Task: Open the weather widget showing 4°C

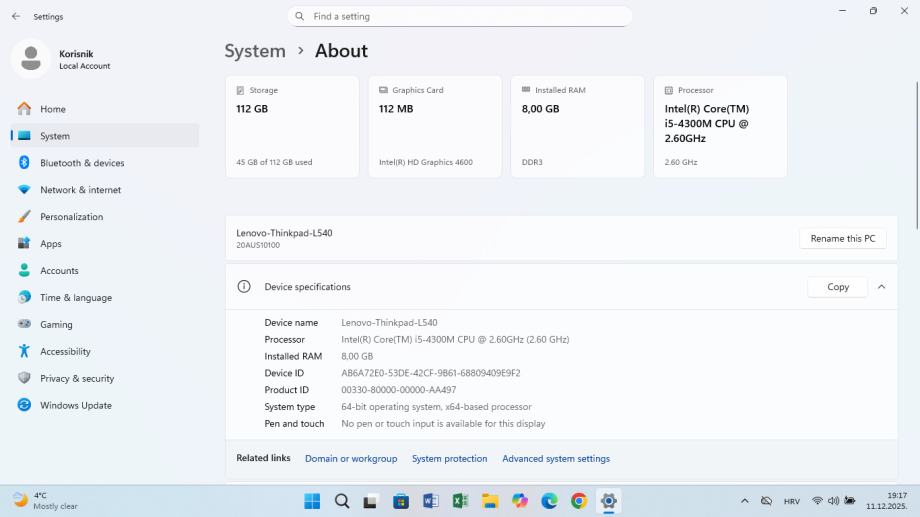Action: click(46, 501)
